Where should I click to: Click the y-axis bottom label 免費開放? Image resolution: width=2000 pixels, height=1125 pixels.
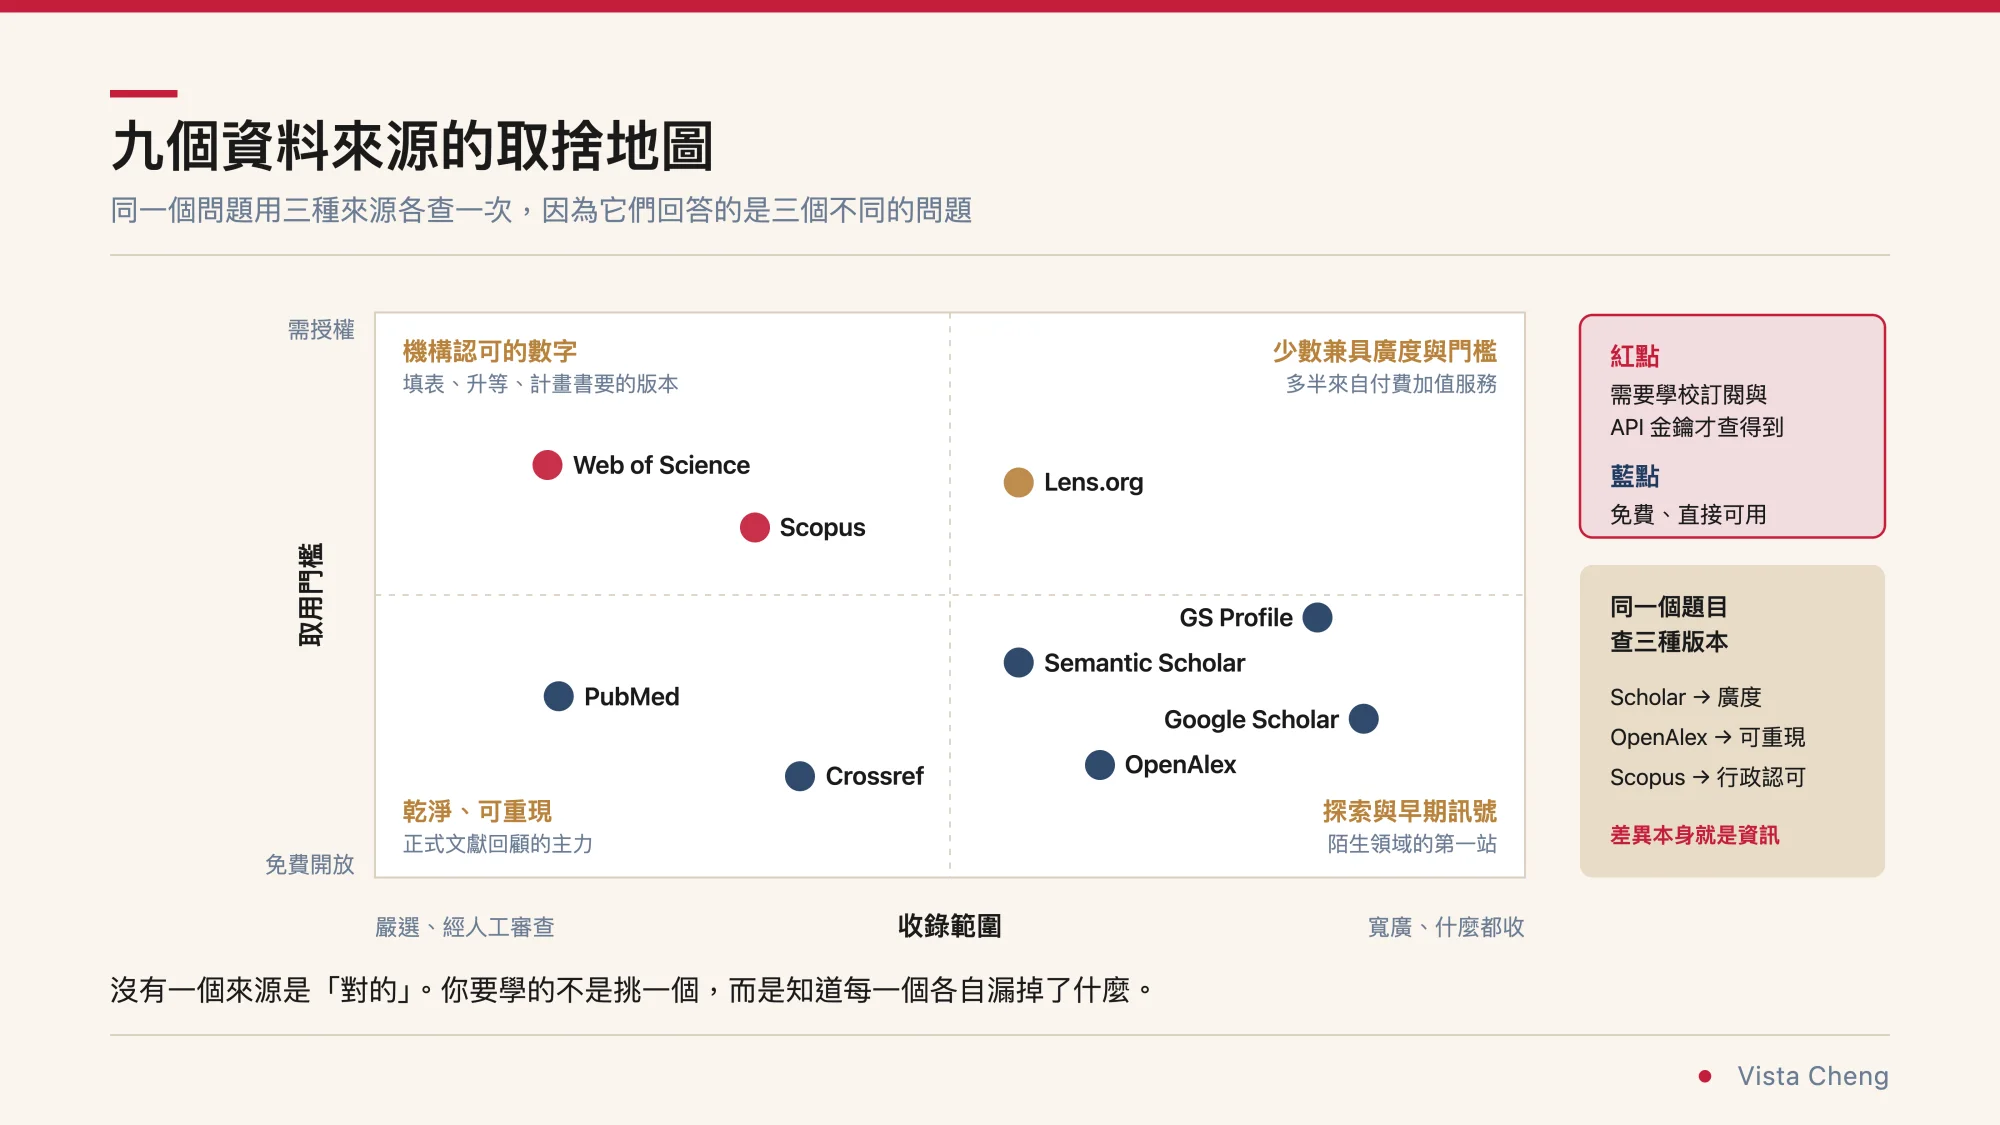[x=310, y=864]
